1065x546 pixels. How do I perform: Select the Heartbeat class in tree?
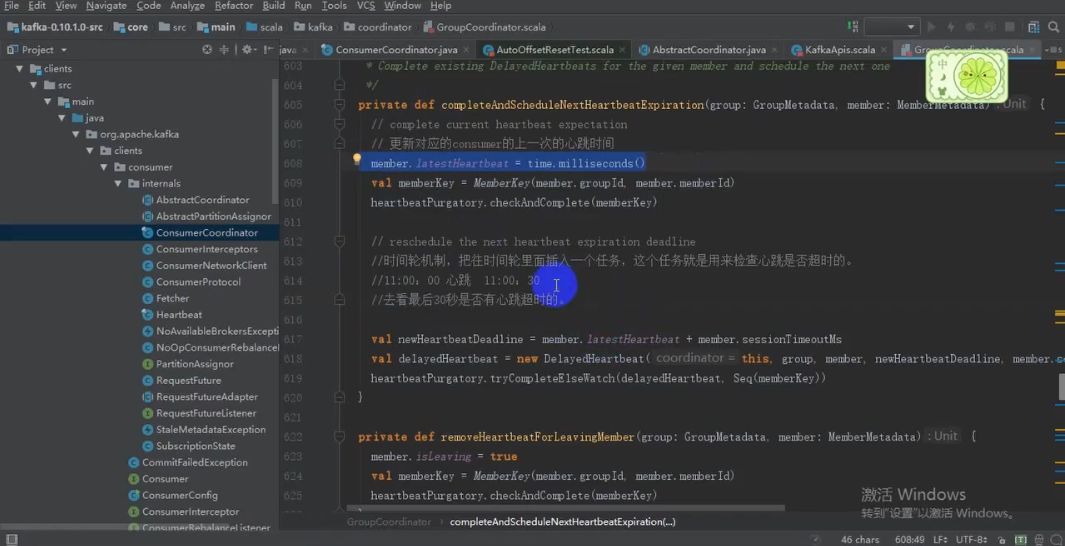pos(179,314)
